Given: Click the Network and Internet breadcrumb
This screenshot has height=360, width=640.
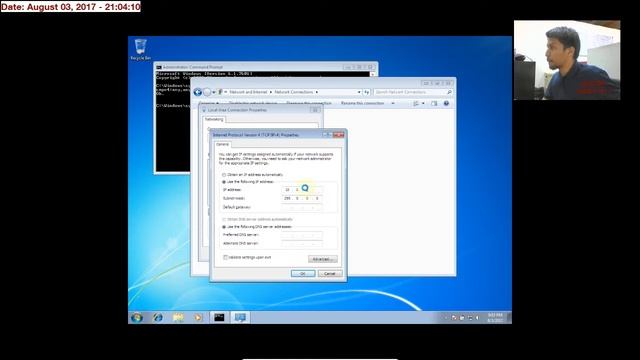Looking at the screenshot, I should pyautogui.click(x=248, y=92).
